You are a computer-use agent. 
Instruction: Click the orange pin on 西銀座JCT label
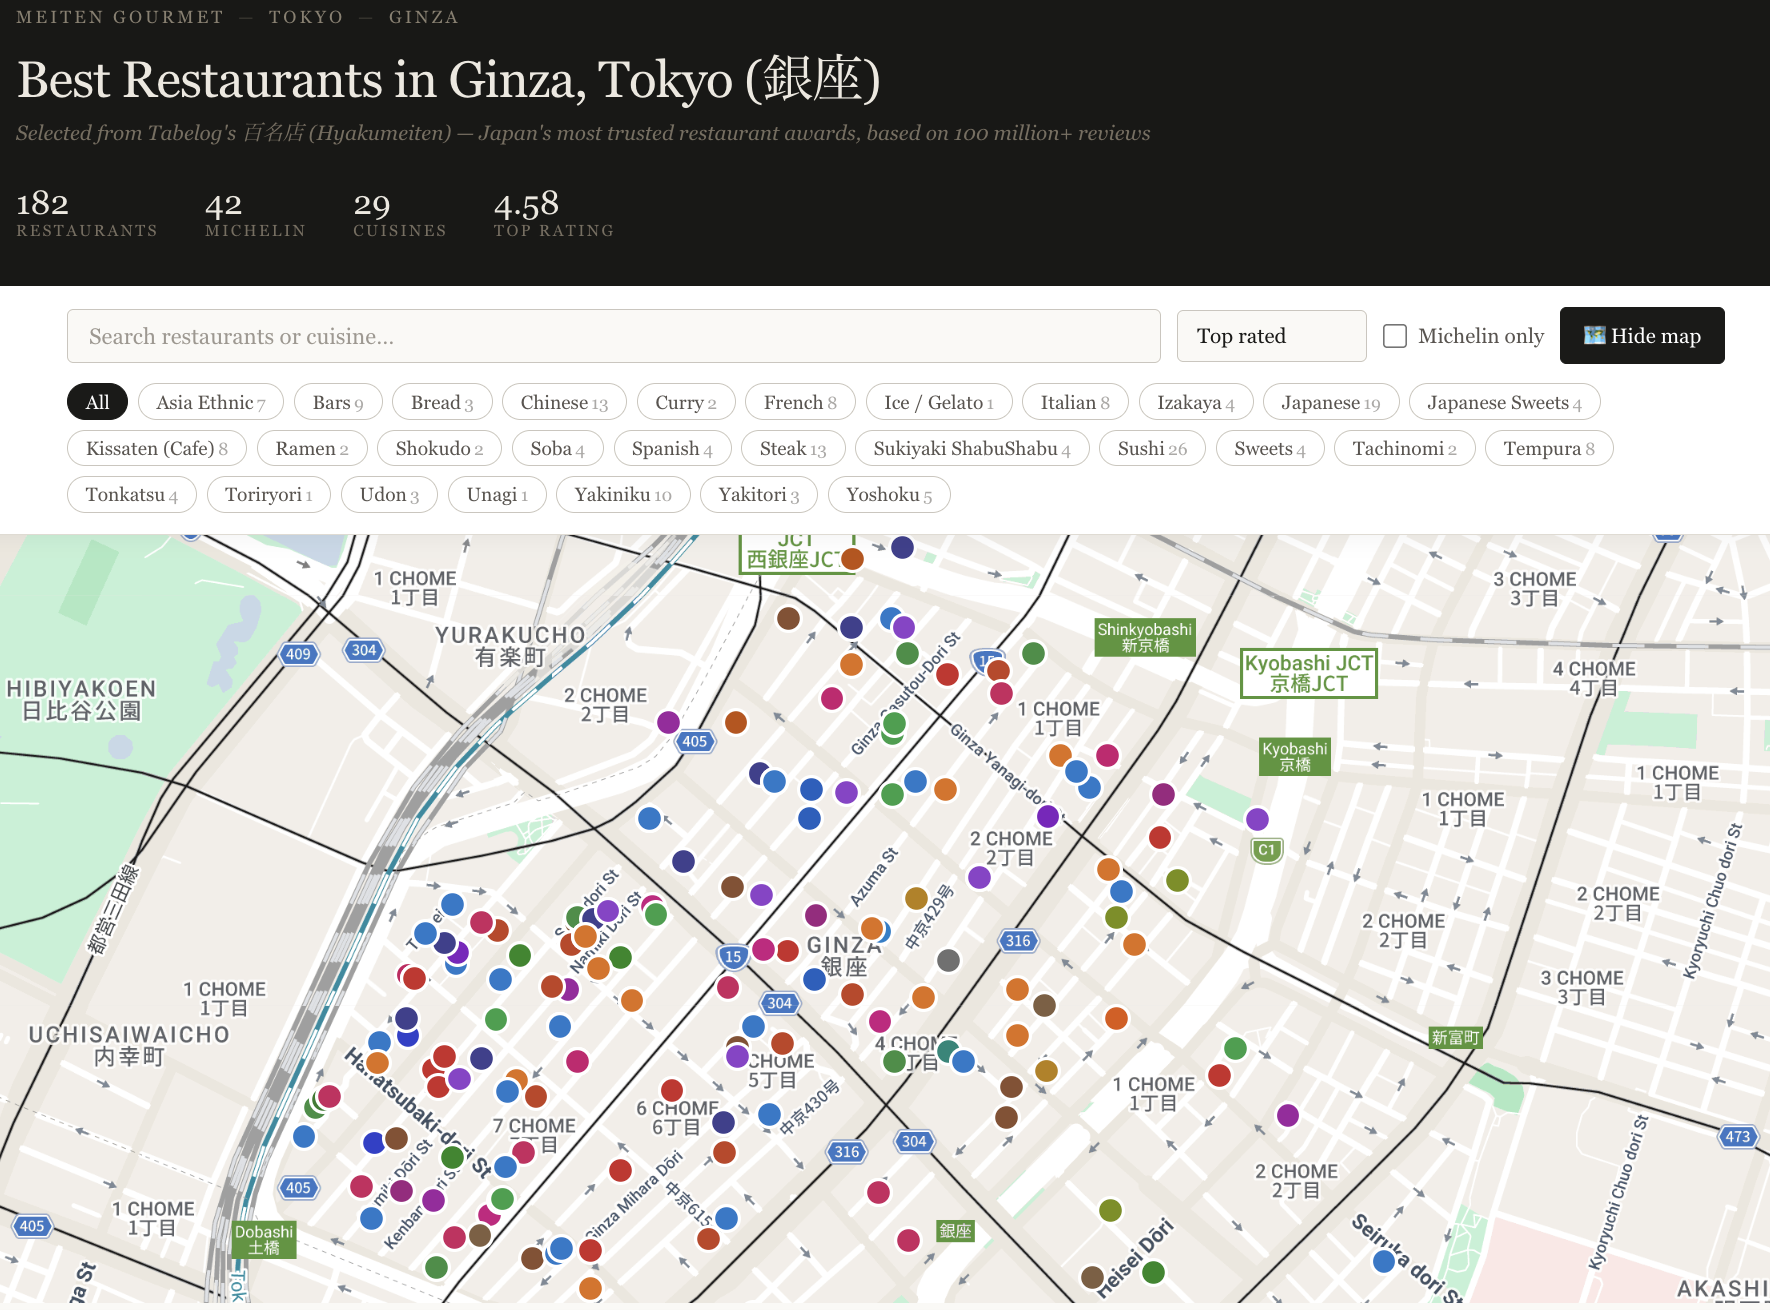coord(852,558)
